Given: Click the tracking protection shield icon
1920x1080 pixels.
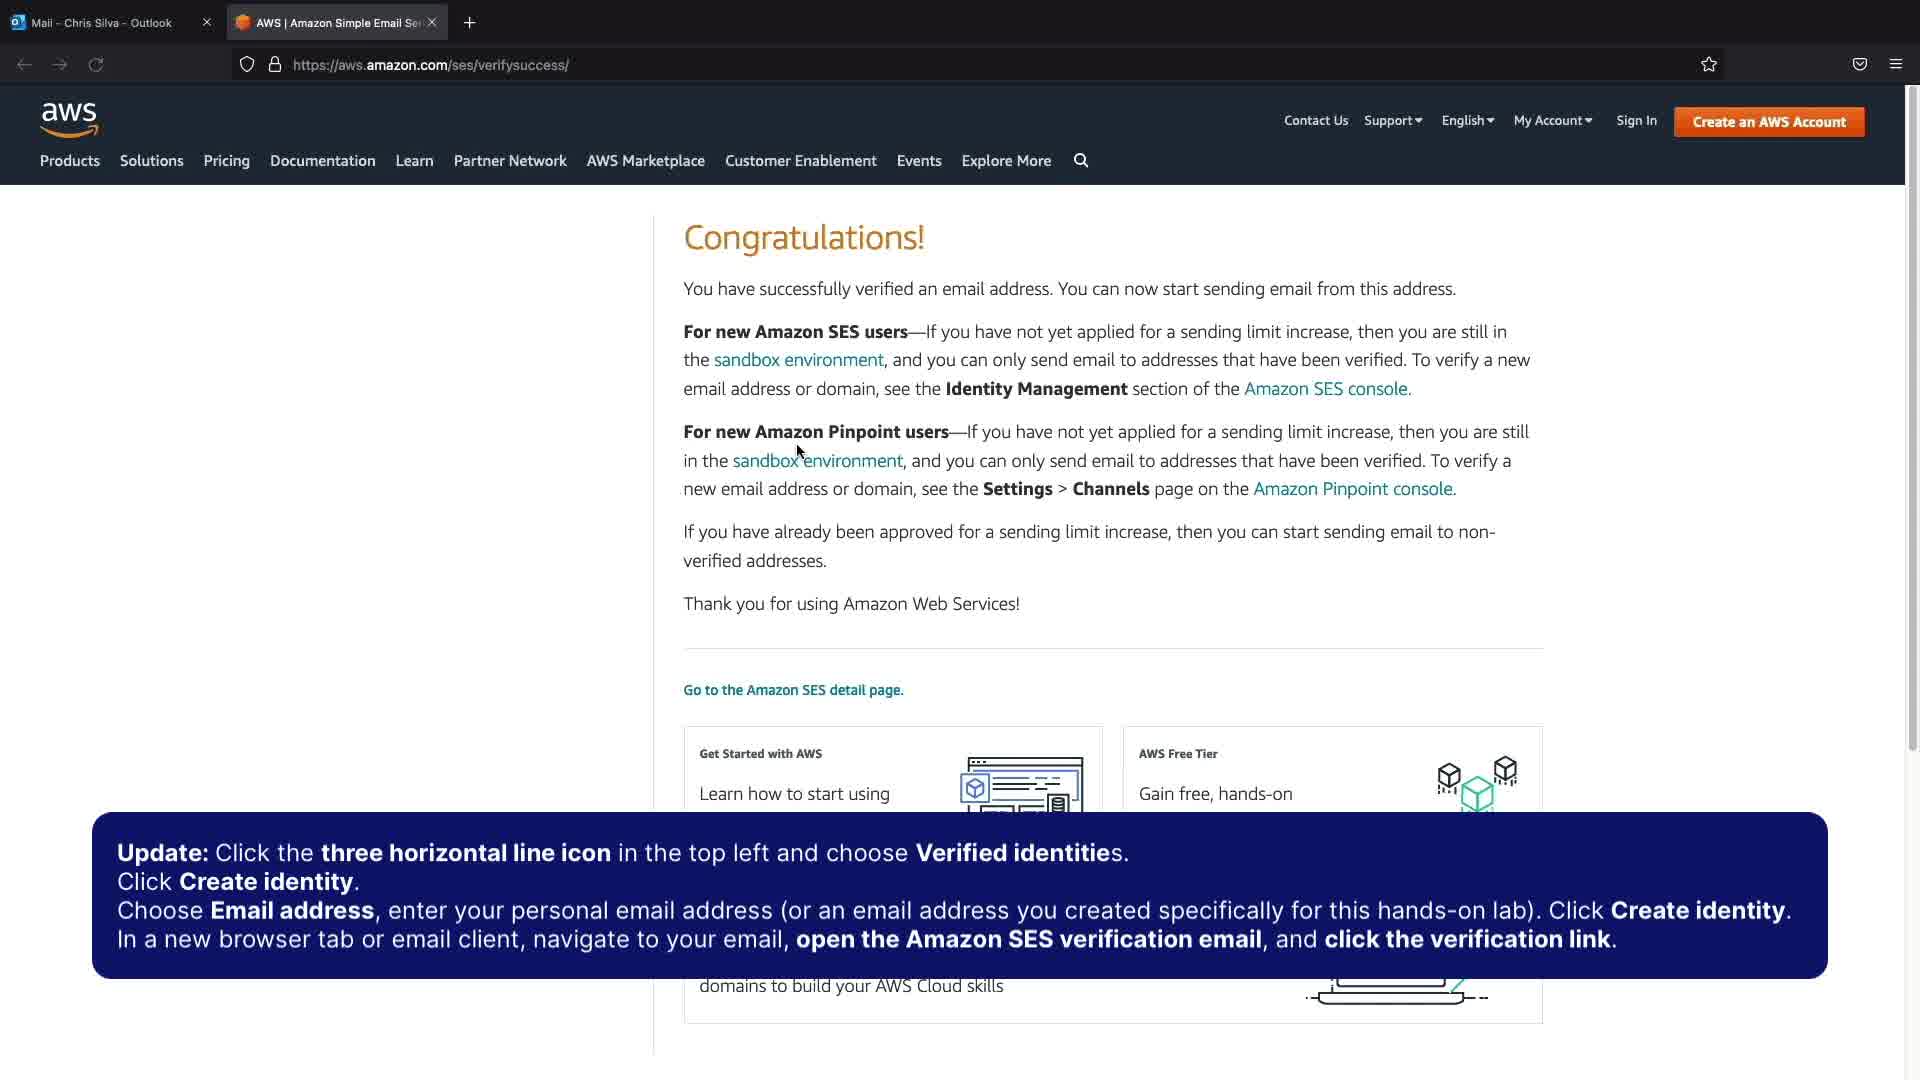Looking at the screenshot, I should pyautogui.click(x=247, y=65).
